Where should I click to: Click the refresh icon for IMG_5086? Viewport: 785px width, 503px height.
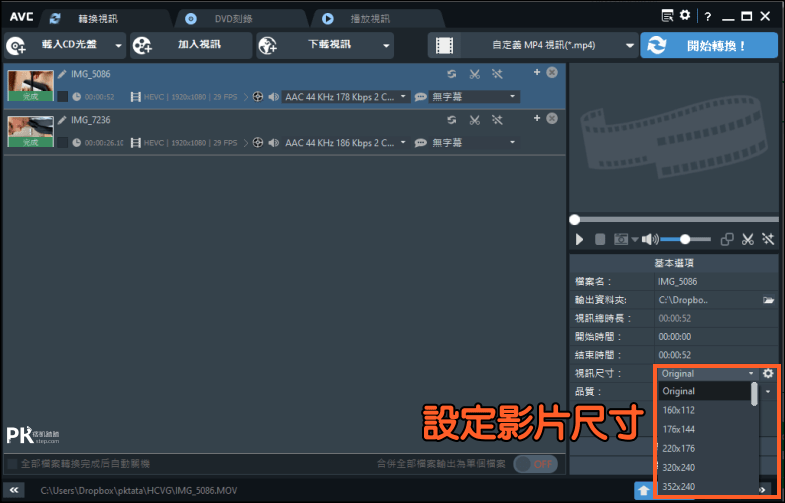click(x=452, y=74)
